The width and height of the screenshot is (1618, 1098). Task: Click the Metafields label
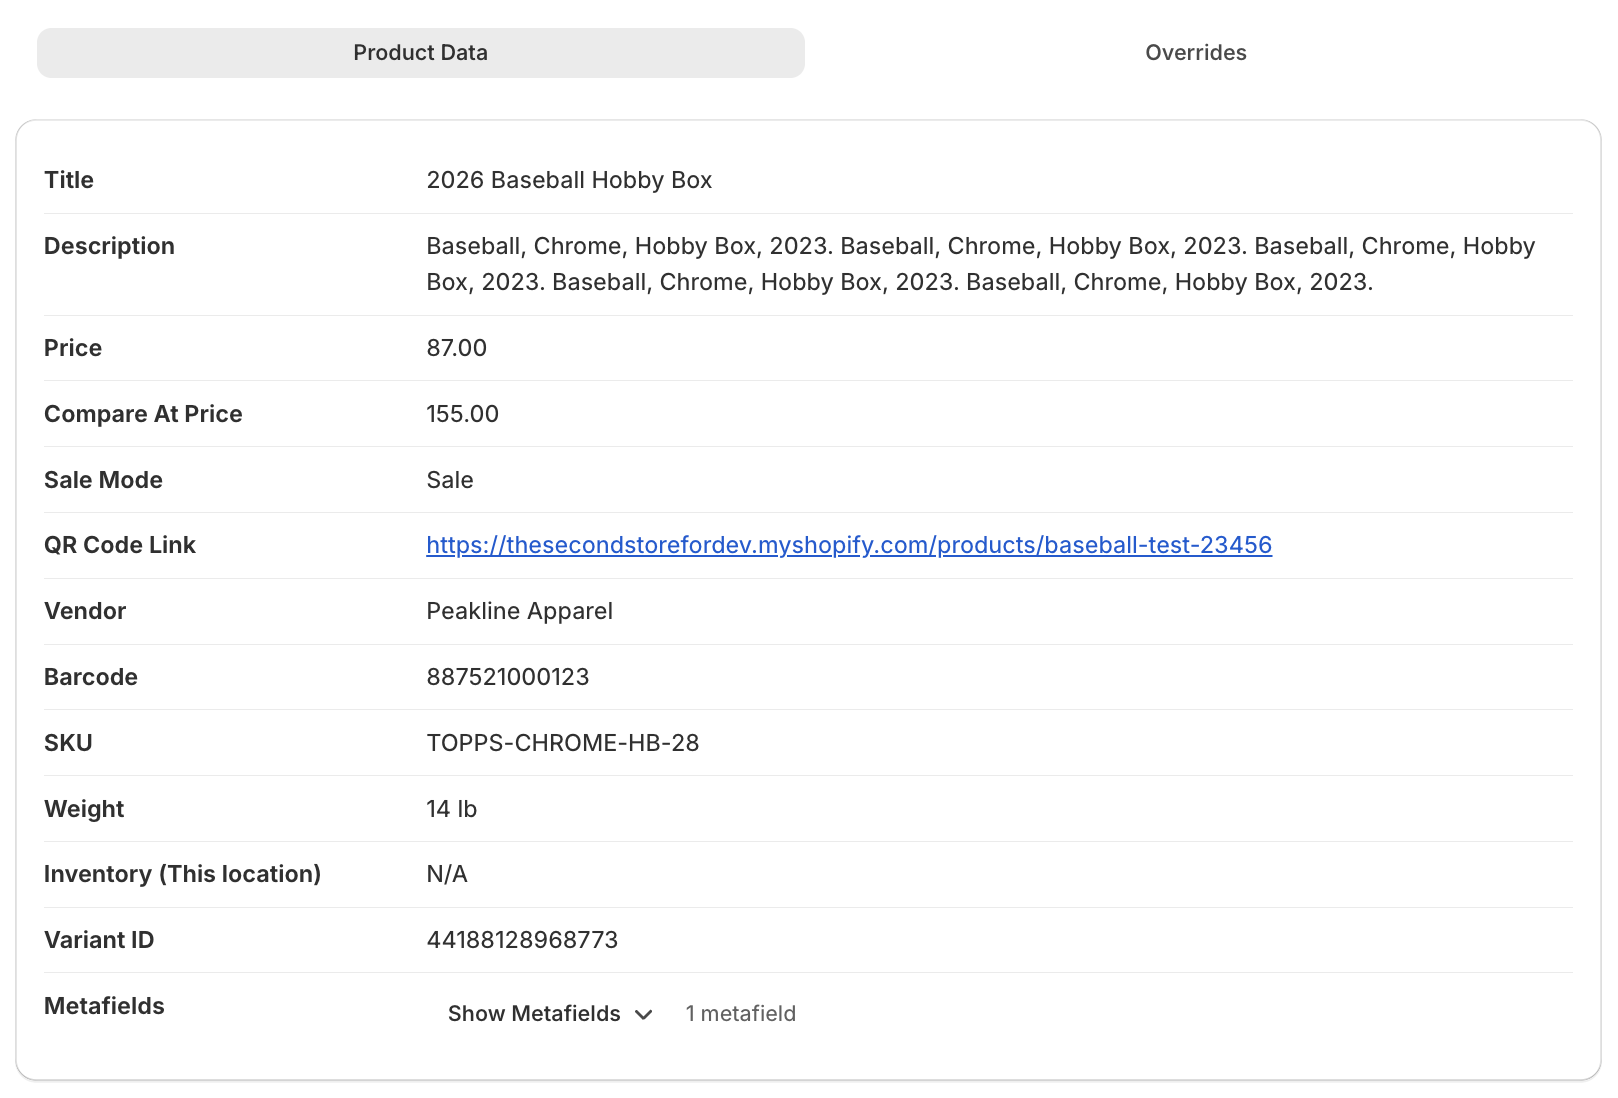point(104,1006)
